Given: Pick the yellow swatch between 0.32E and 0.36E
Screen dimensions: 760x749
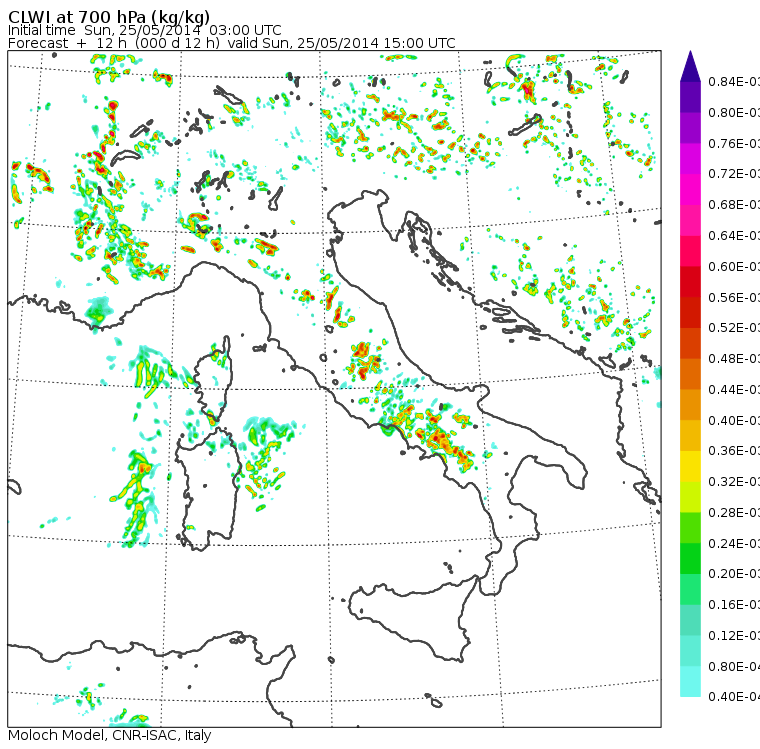Looking at the screenshot, I should (x=690, y=466).
